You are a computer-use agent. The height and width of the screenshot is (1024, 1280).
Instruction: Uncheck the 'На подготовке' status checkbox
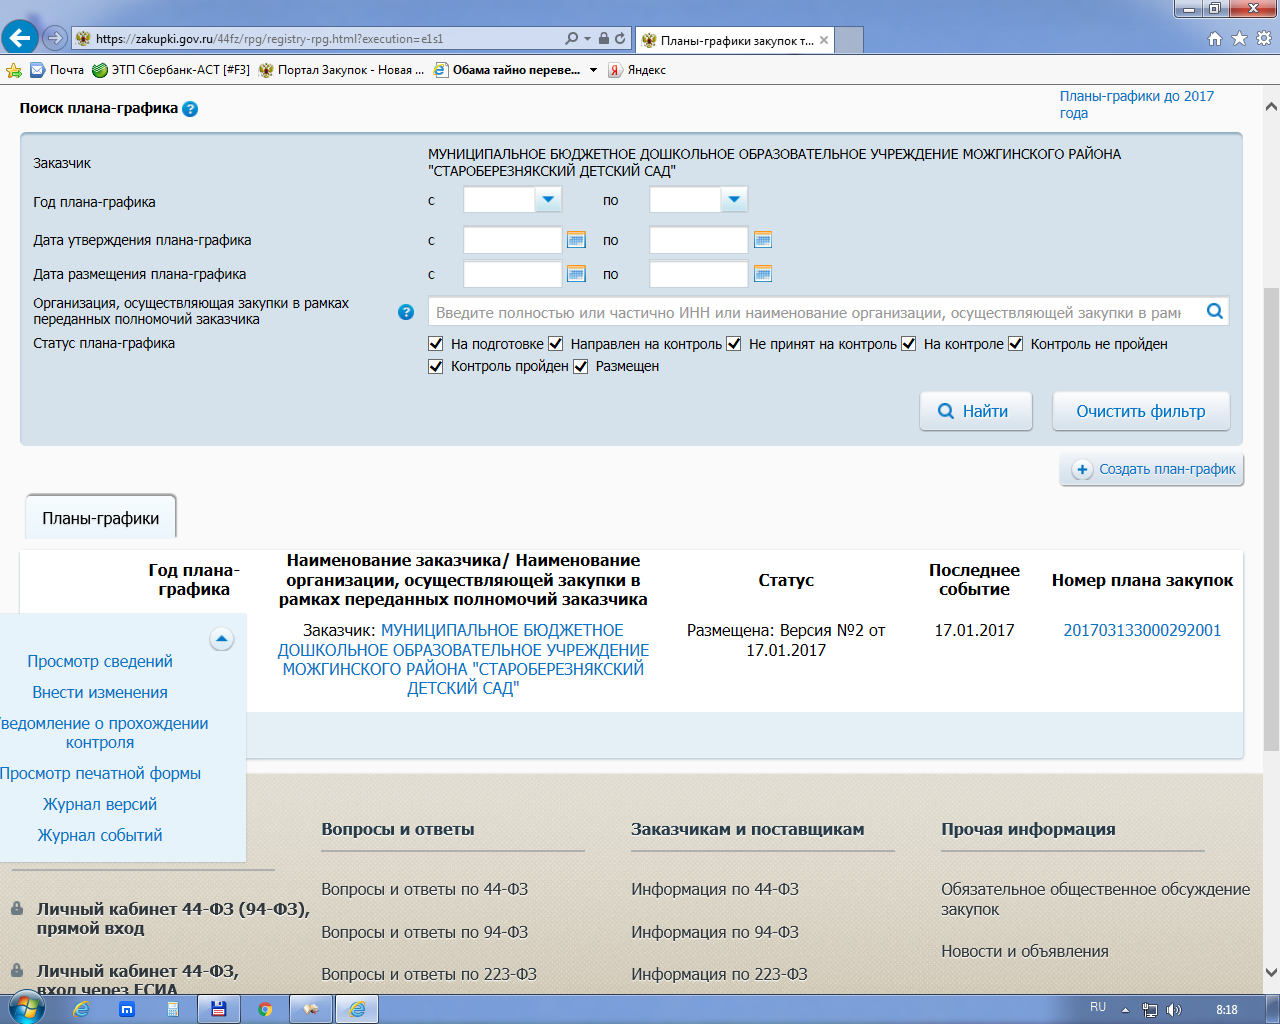(436, 344)
